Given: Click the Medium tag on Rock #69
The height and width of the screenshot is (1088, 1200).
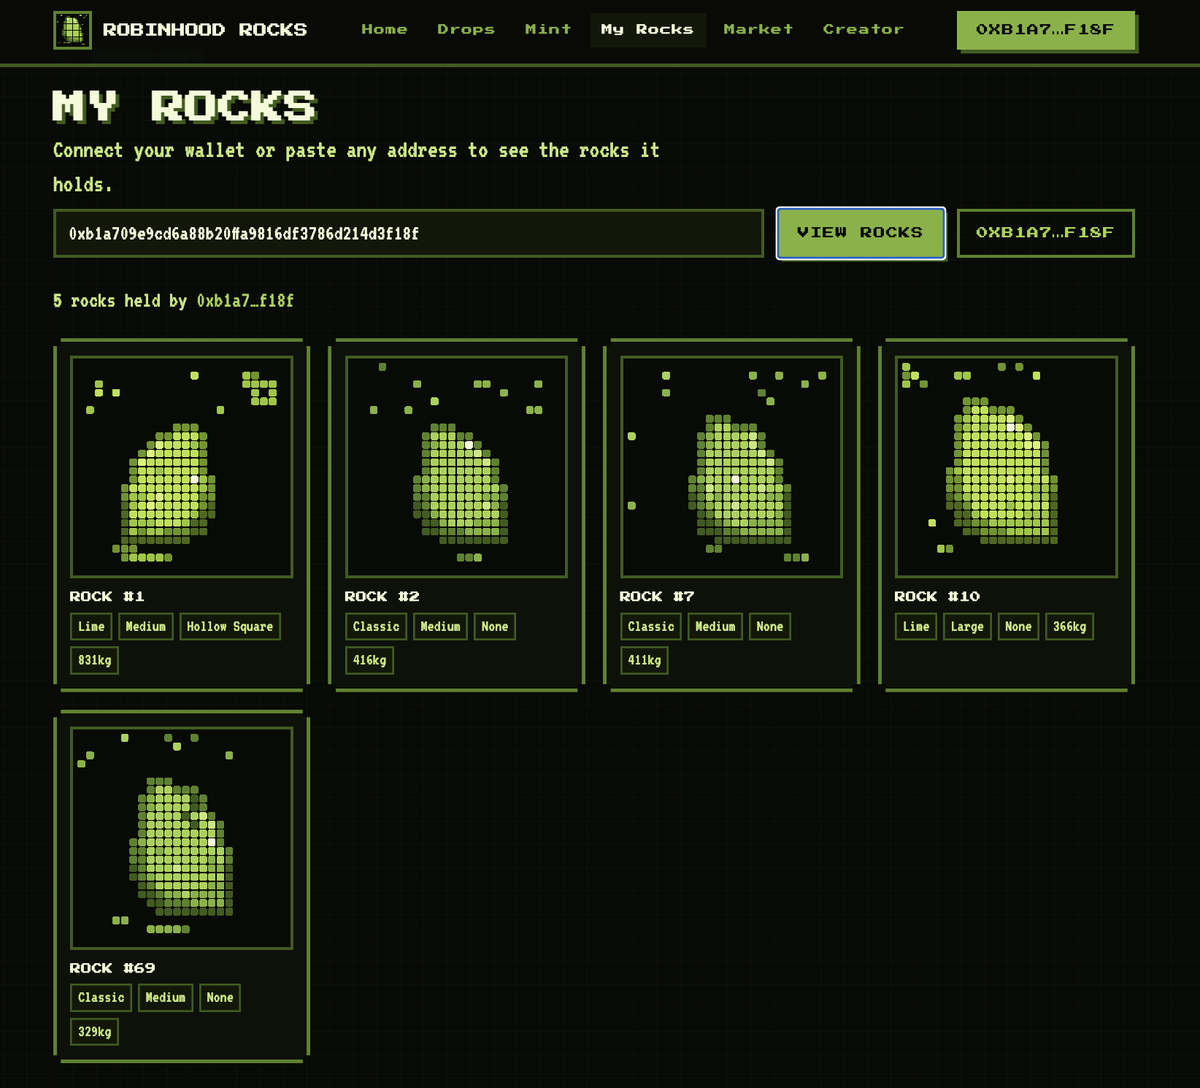Looking at the screenshot, I should point(166,998).
